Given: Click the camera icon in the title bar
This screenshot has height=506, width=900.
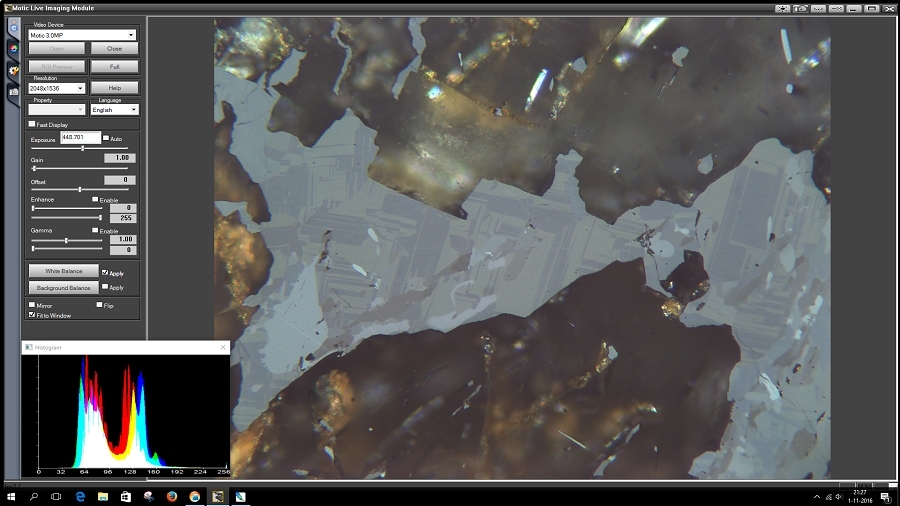Looking at the screenshot, I should click(801, 8).
